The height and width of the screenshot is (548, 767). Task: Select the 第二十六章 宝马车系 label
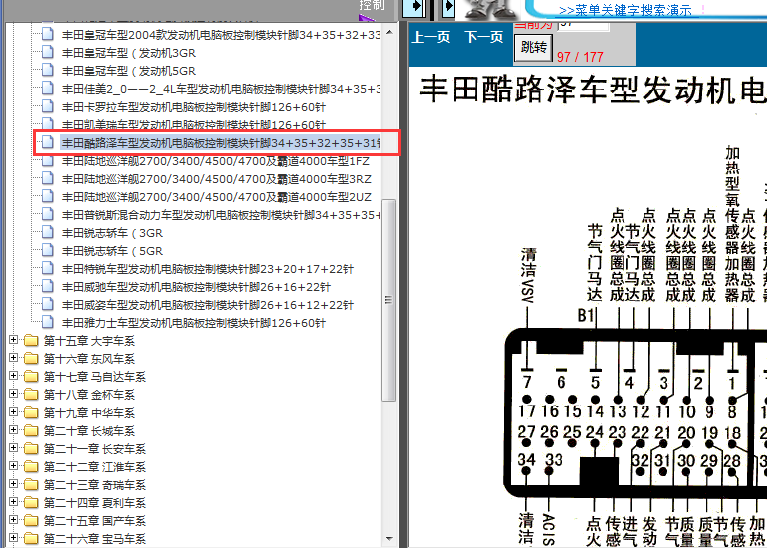coord(95,538)
